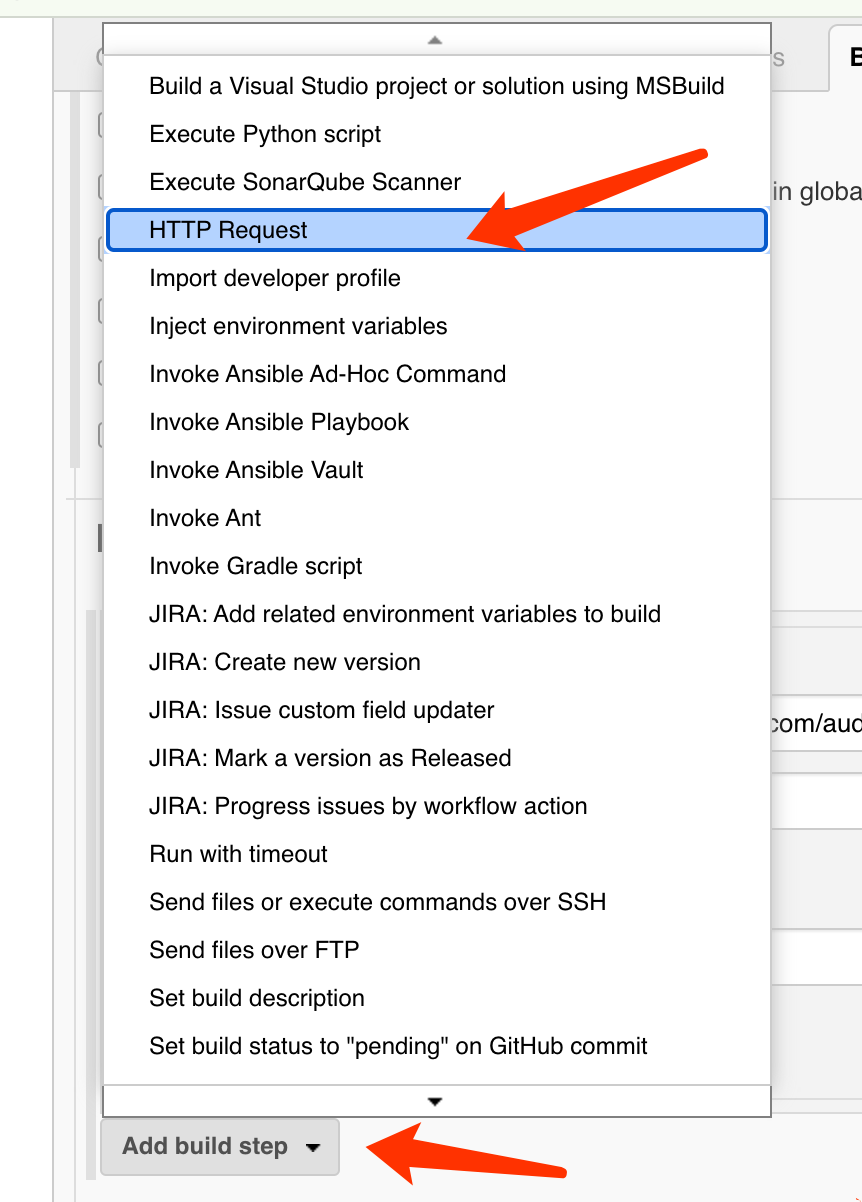Select Execute Python script option
862x1202 pixels.
(x=436, y=134)
